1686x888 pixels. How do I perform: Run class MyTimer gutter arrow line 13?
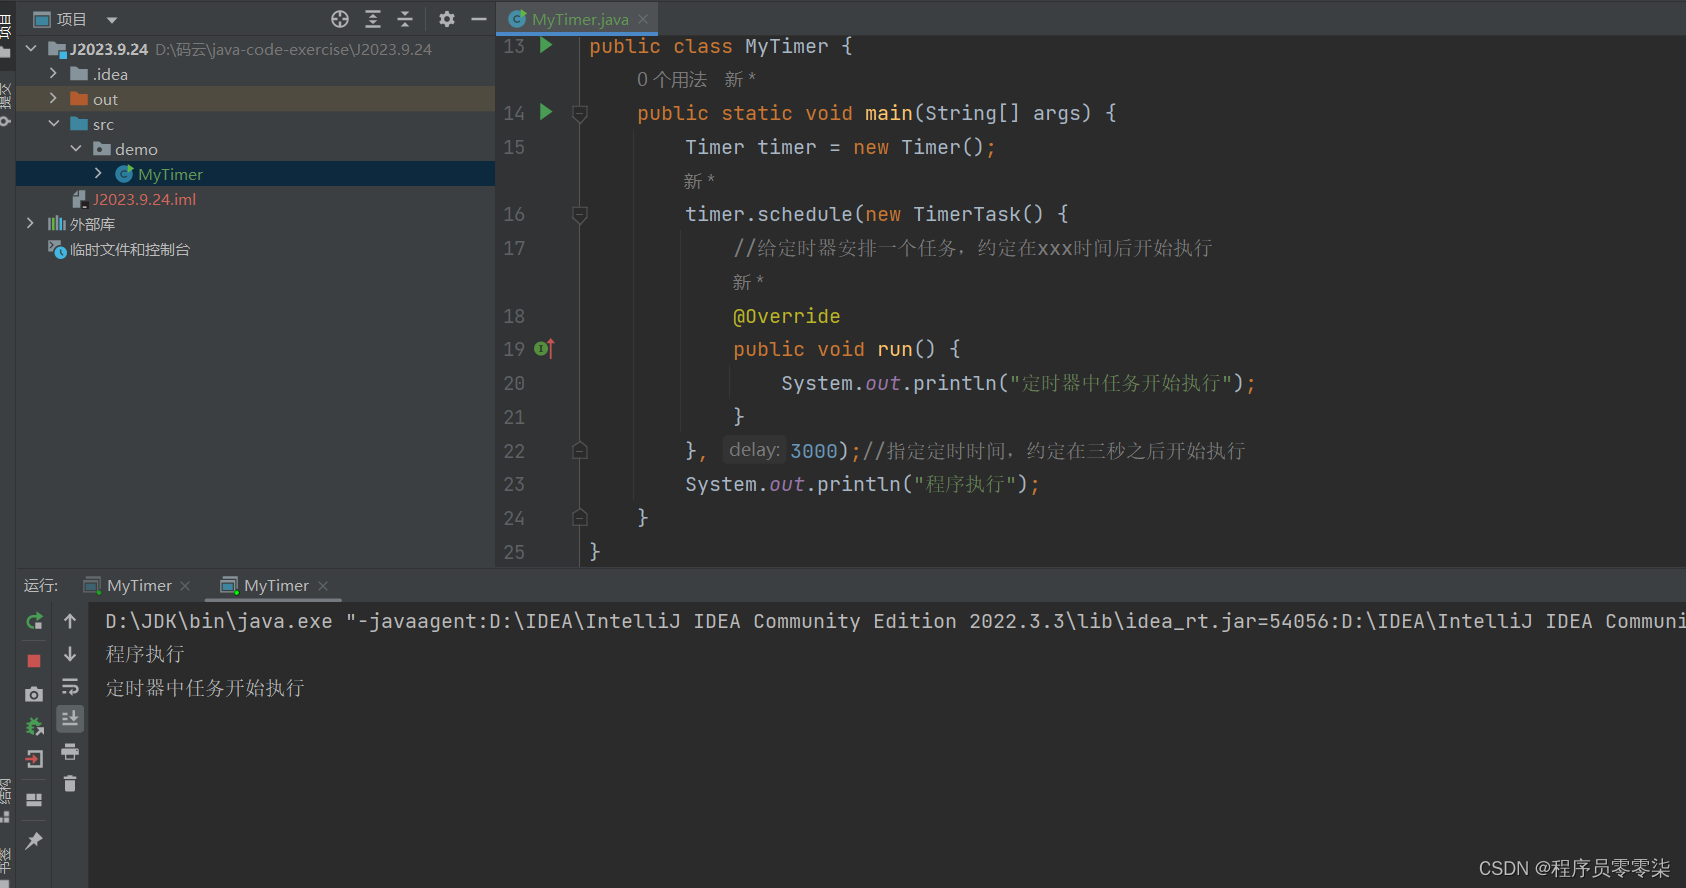click(x=546, y=45)
